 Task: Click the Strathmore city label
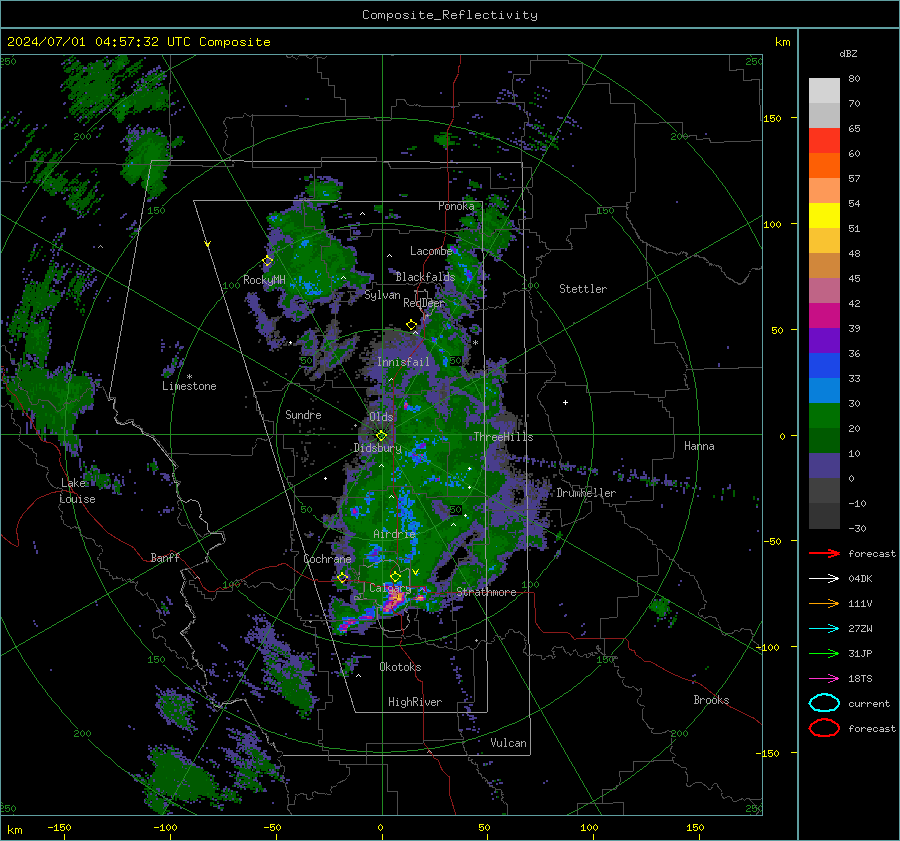click(x=486, y=592)
